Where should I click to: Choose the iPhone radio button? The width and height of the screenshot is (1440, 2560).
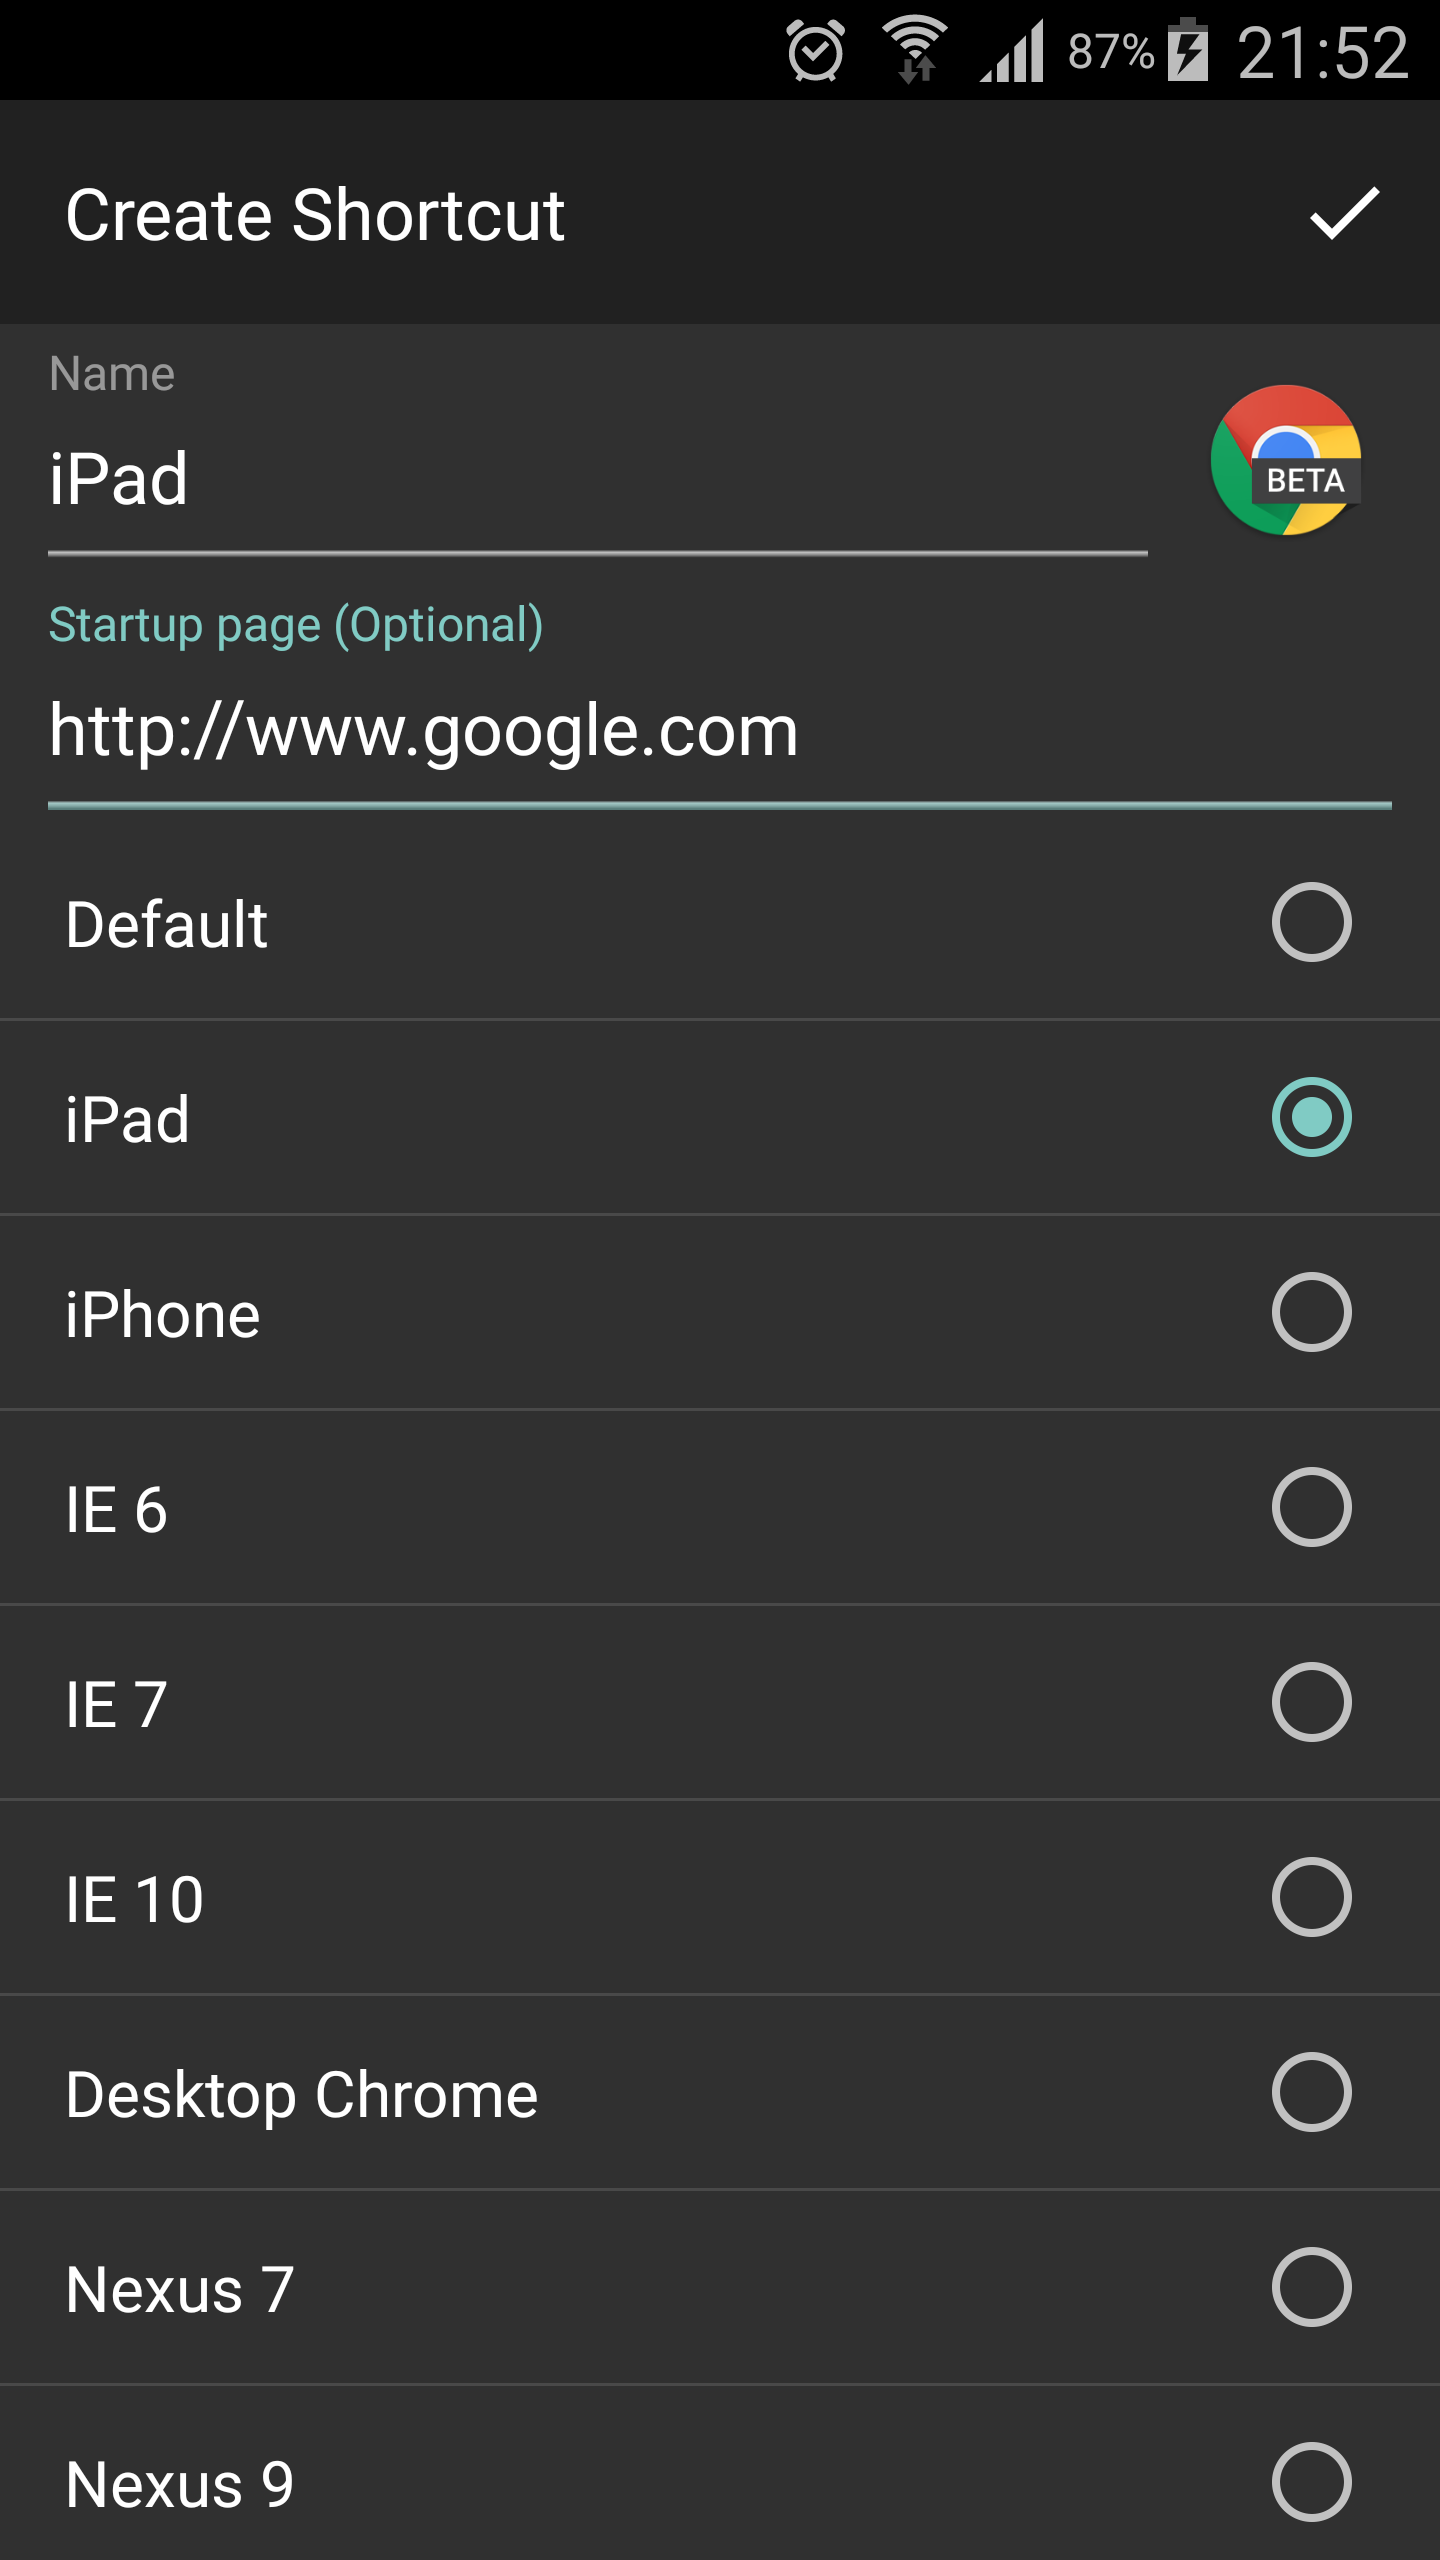tap(1311, 1312)
